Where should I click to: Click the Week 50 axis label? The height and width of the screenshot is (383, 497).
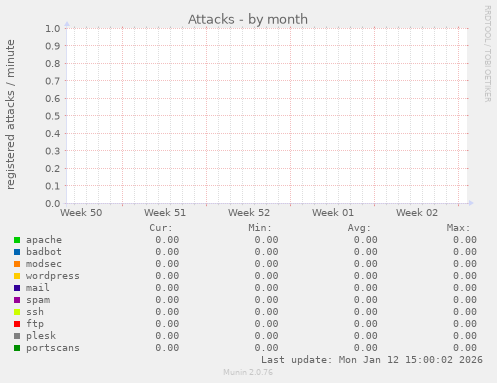click(81, 213)
